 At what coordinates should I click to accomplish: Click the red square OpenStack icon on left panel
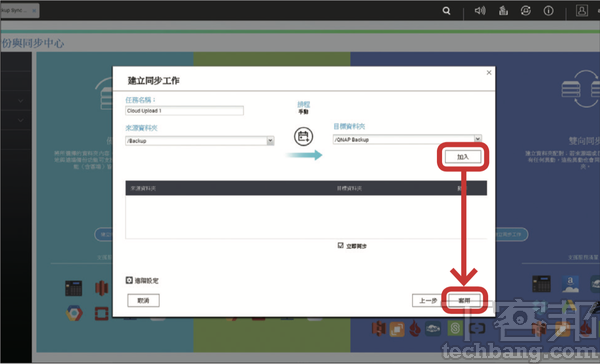[x=102, y=313]
